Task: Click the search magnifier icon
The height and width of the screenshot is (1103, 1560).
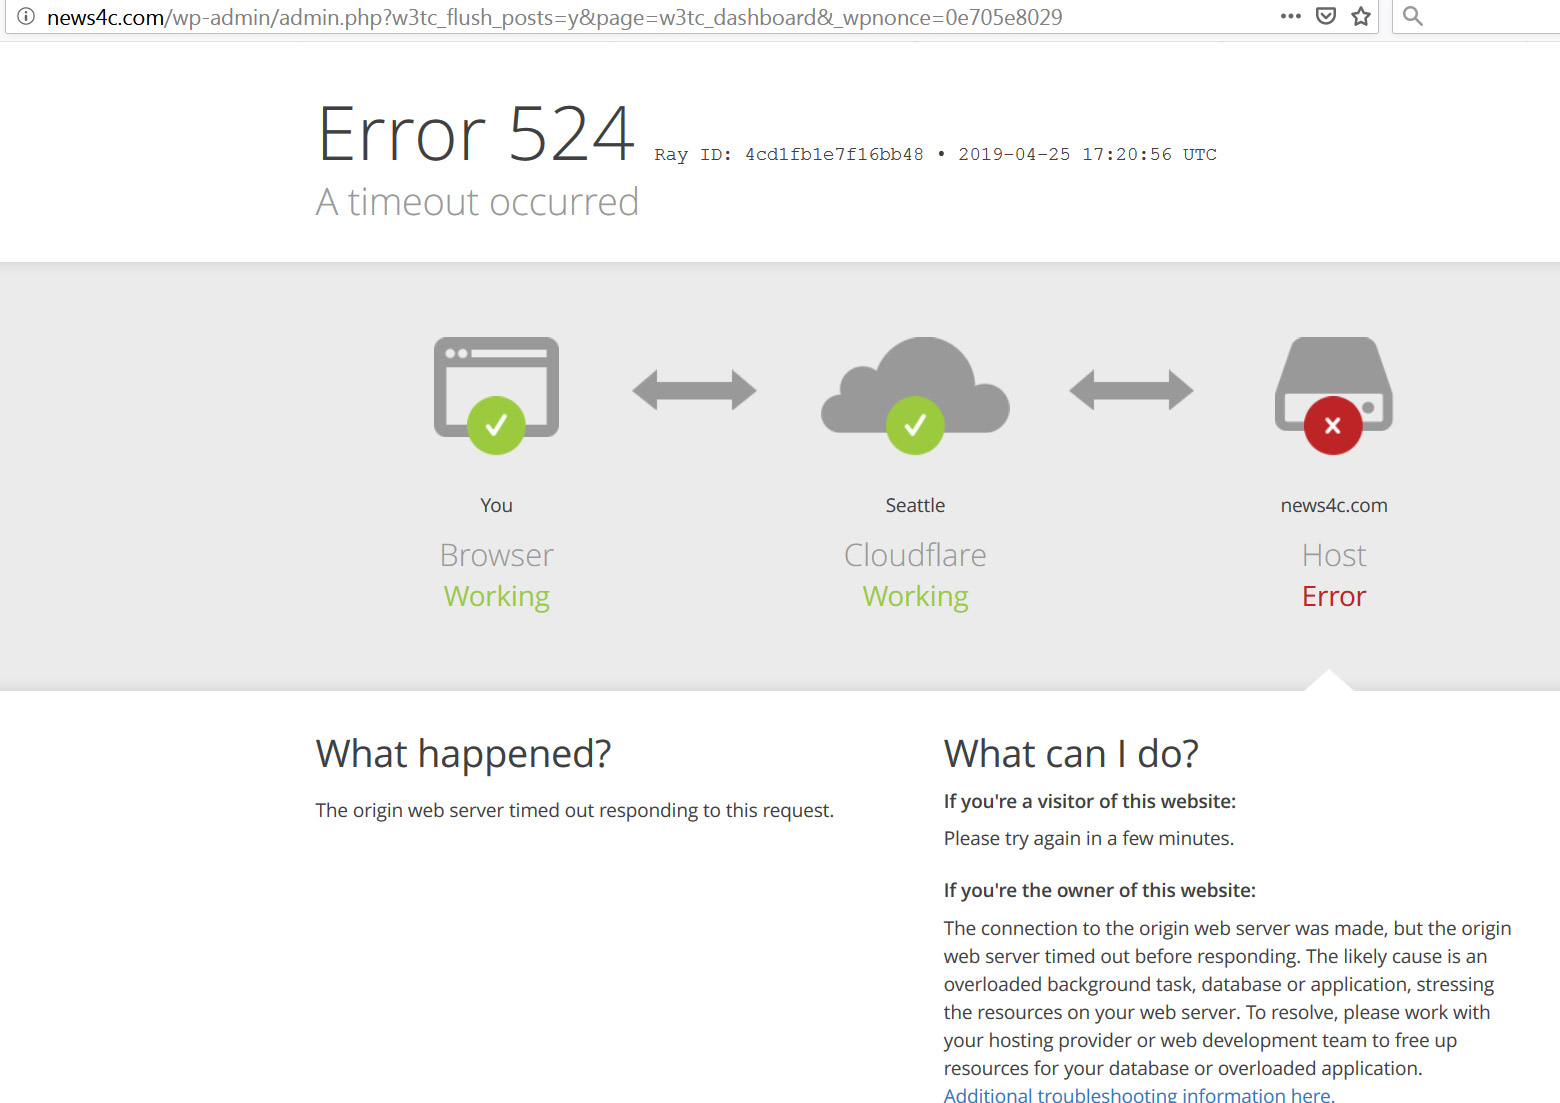Action: click(x=1413, y=16)
